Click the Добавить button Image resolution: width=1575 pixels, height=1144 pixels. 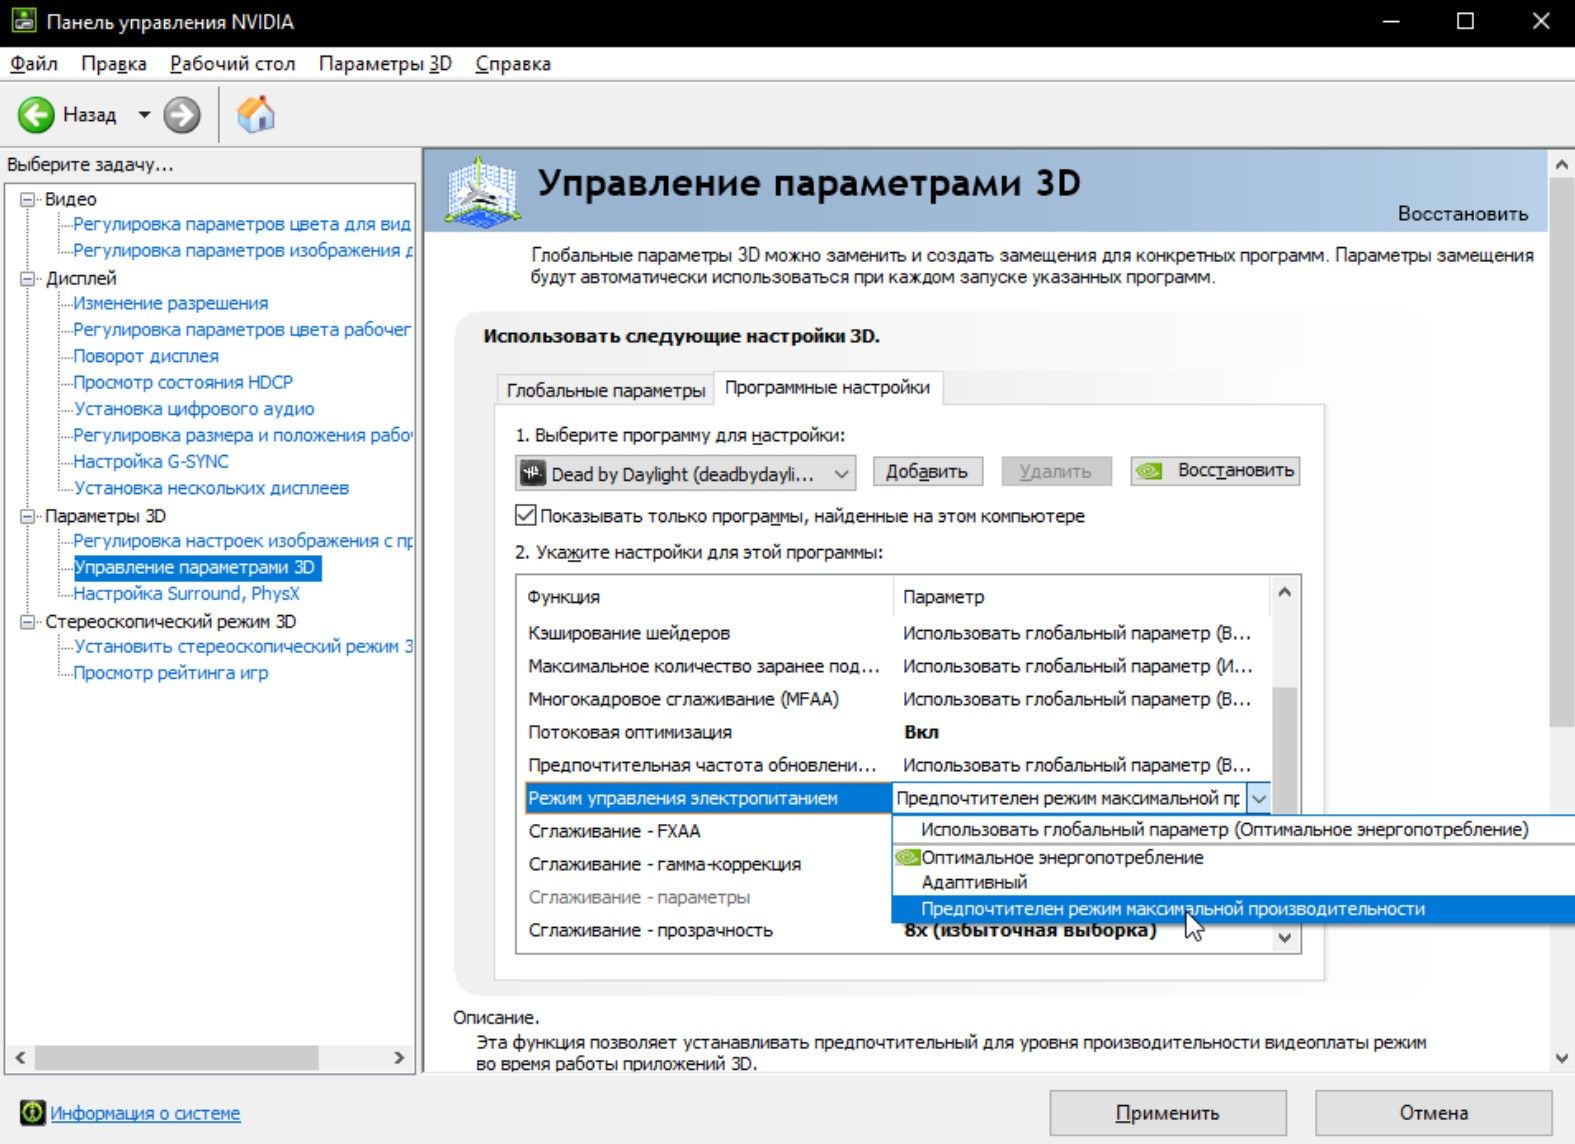pos(927,471)
